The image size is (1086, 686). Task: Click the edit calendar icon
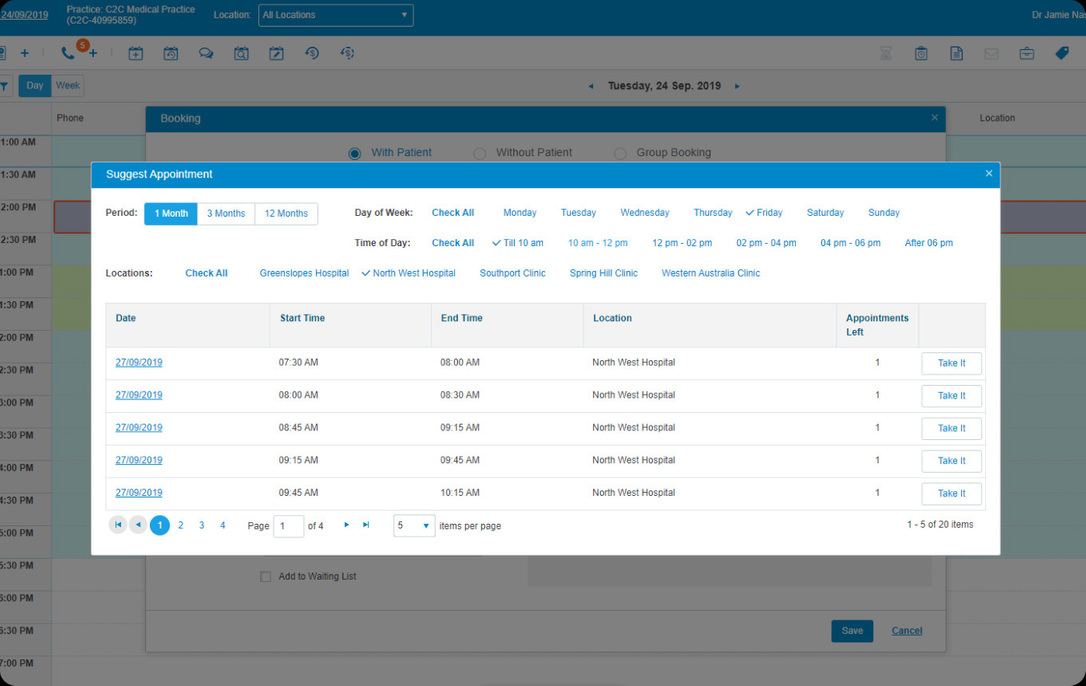(276, 52)
